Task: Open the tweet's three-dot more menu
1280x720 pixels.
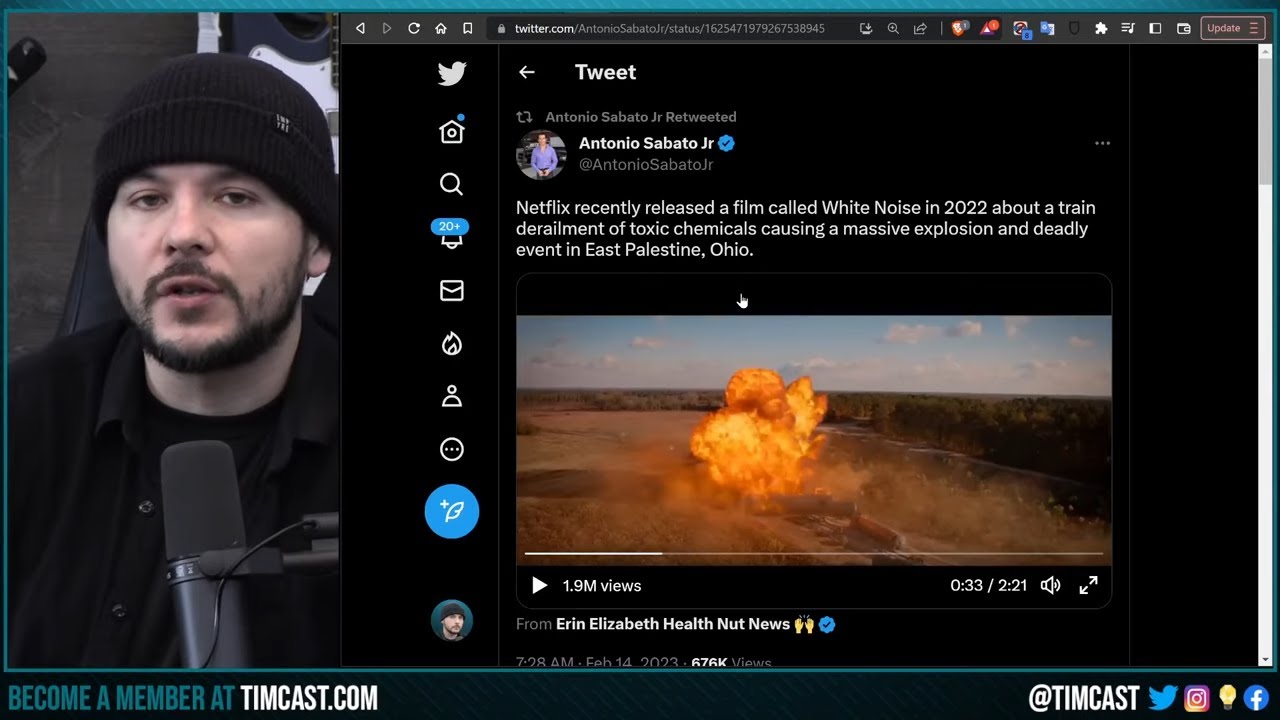Action: 1102,143
